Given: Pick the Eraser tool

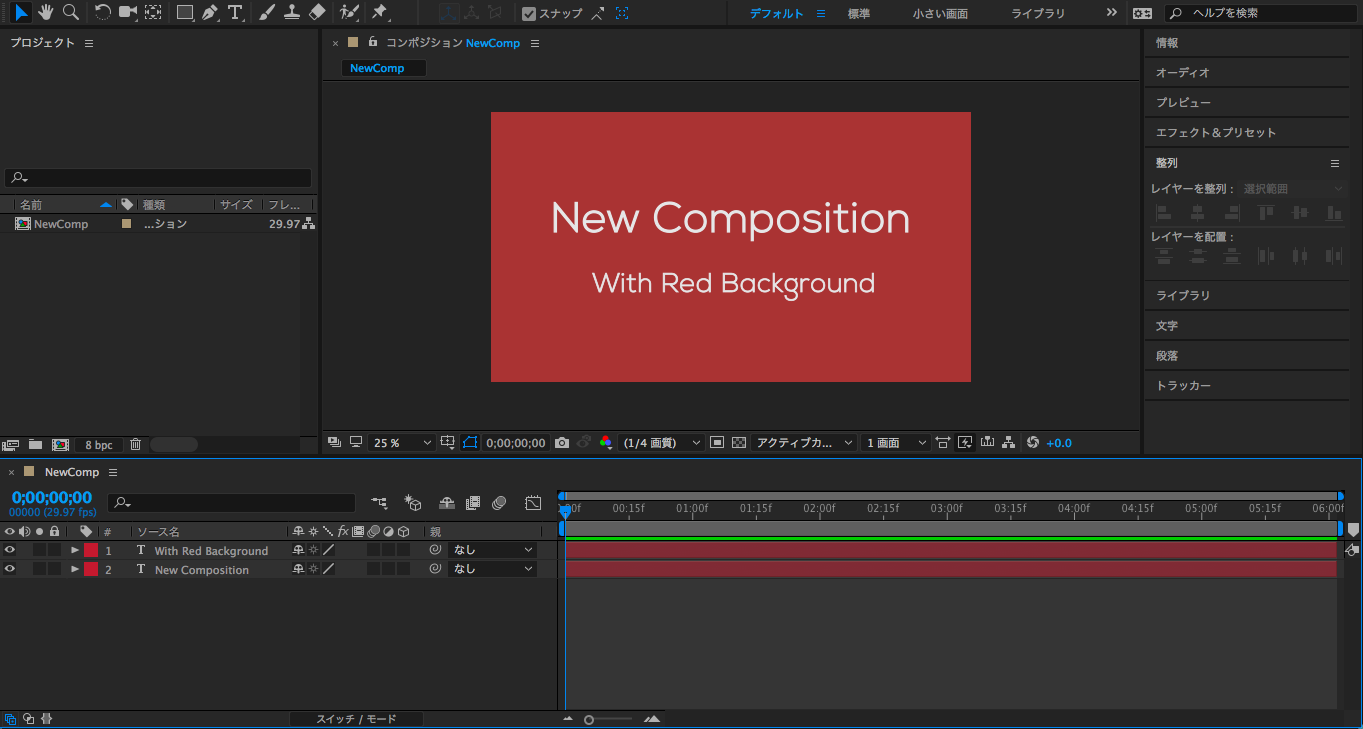Looking at the screenshot, I should point(317,13).
